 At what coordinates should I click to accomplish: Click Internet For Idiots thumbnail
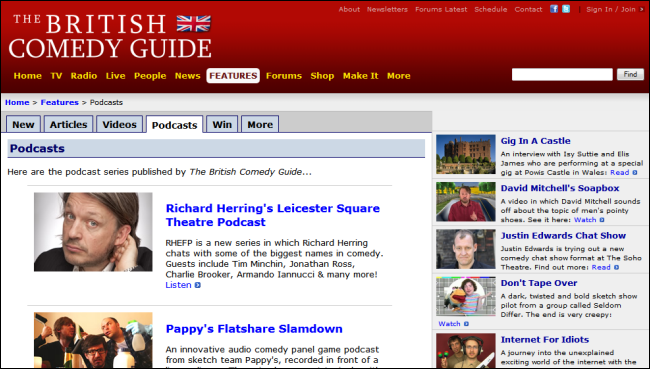pos(466,350)
